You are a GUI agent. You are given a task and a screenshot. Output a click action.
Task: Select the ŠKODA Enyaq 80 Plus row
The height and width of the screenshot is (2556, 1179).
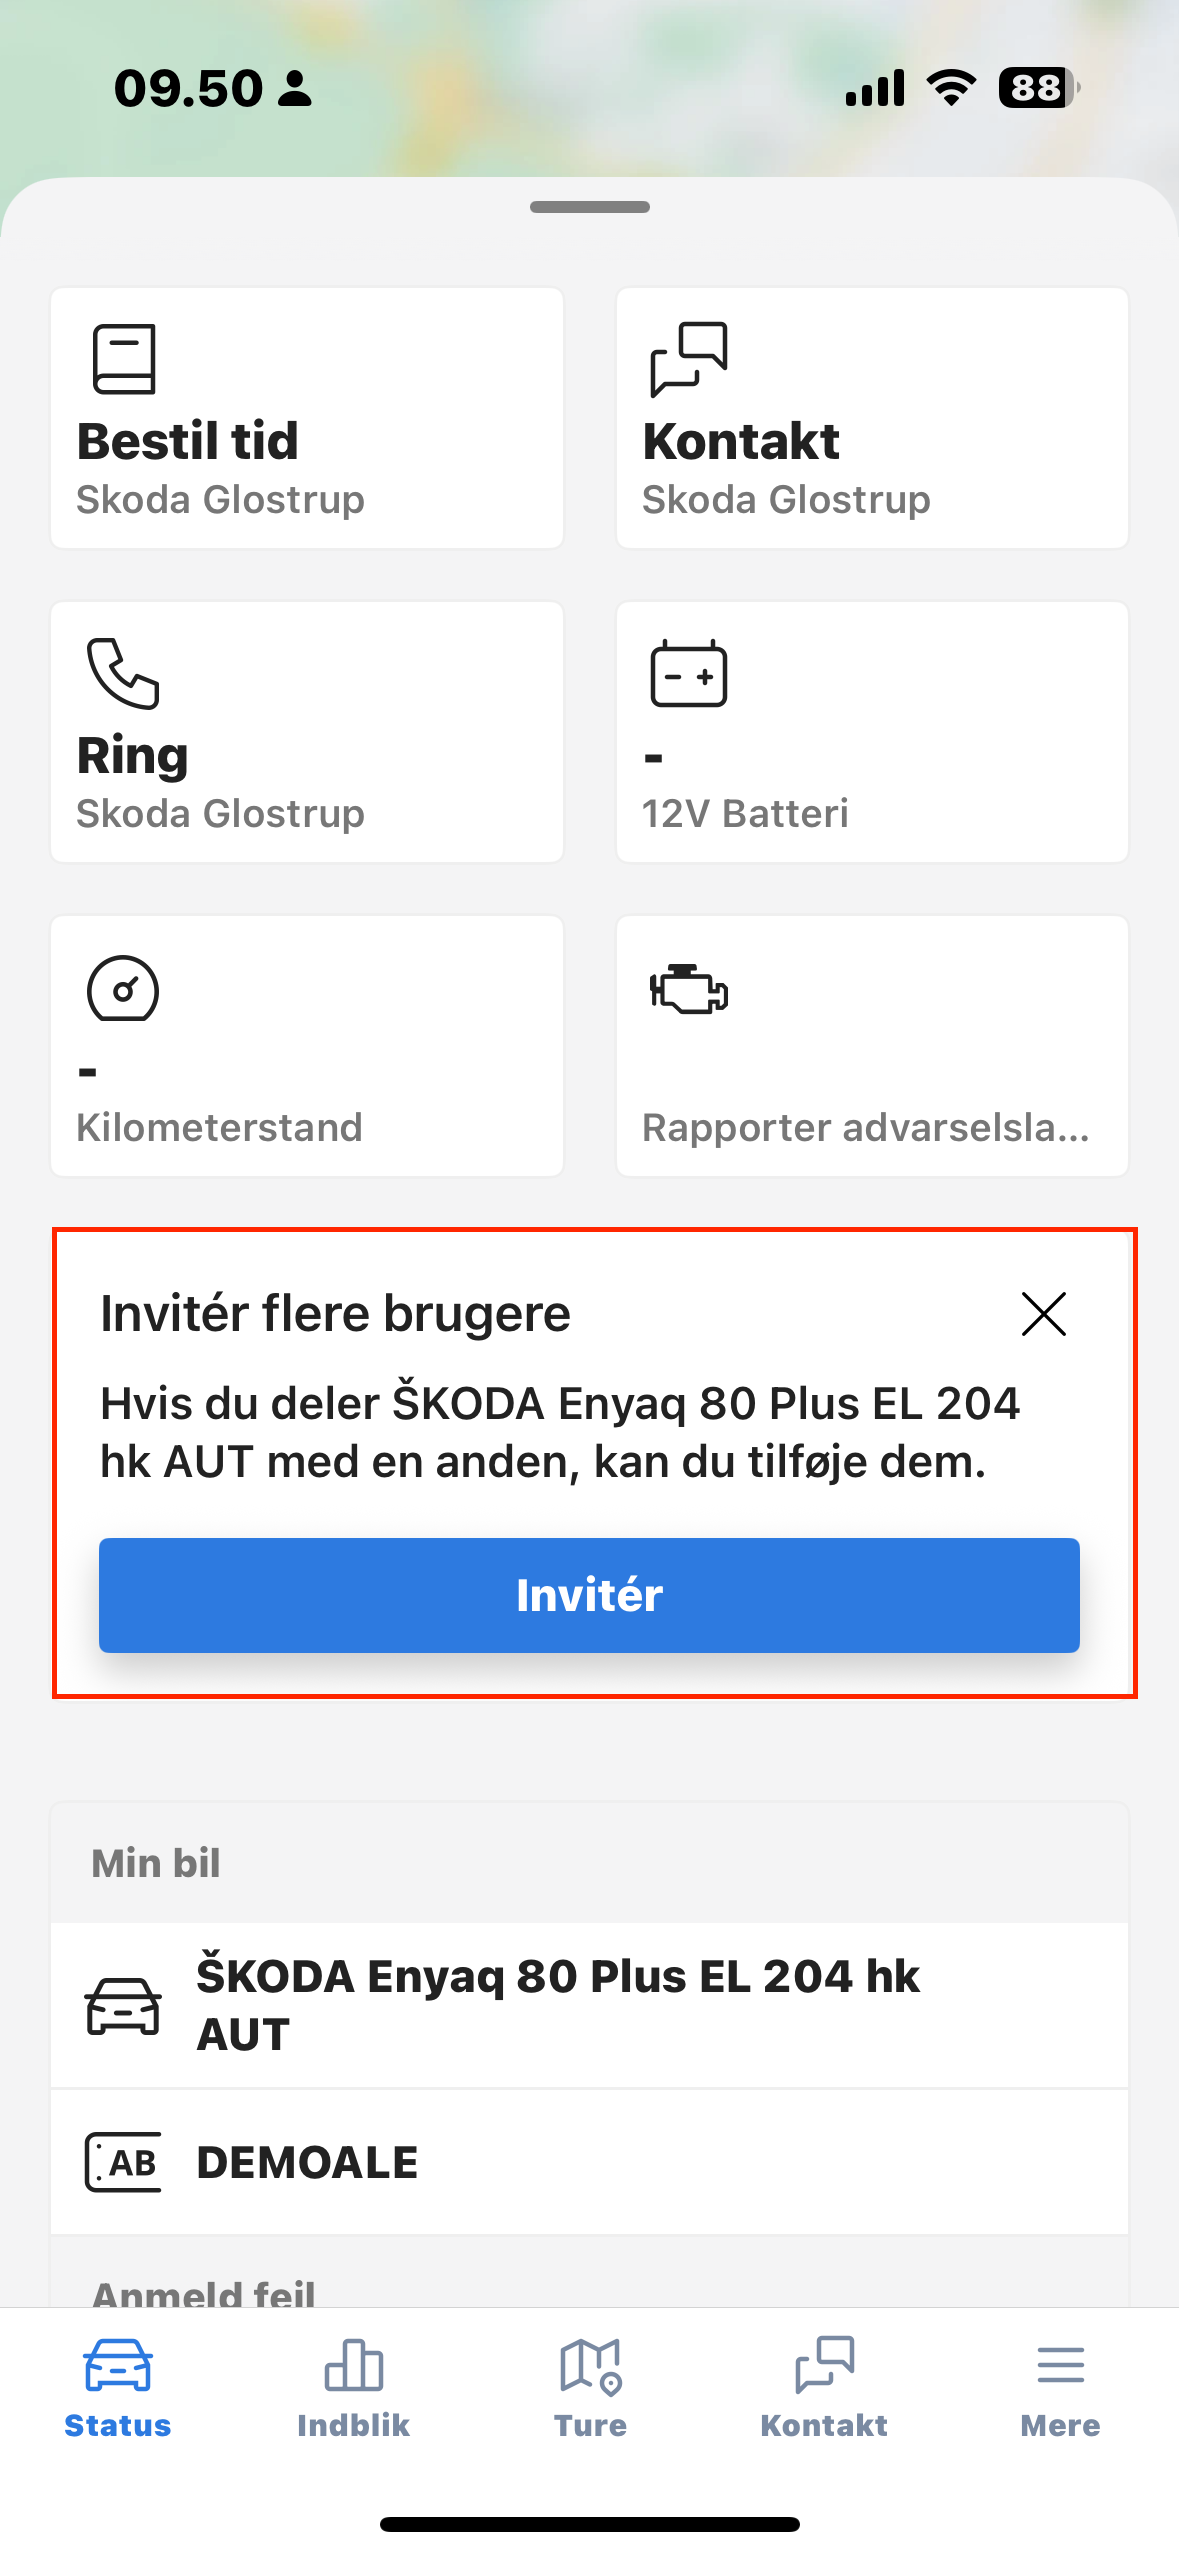click(x=590, y=2005)
